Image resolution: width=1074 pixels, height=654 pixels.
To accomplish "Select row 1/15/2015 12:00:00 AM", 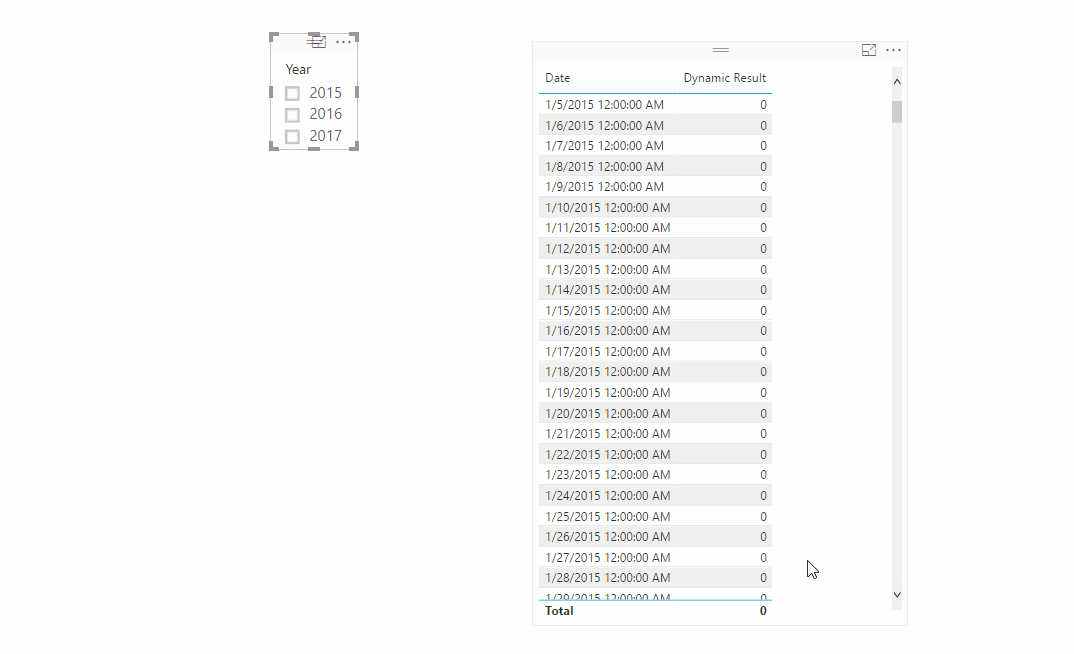I will tap(655, 310).
